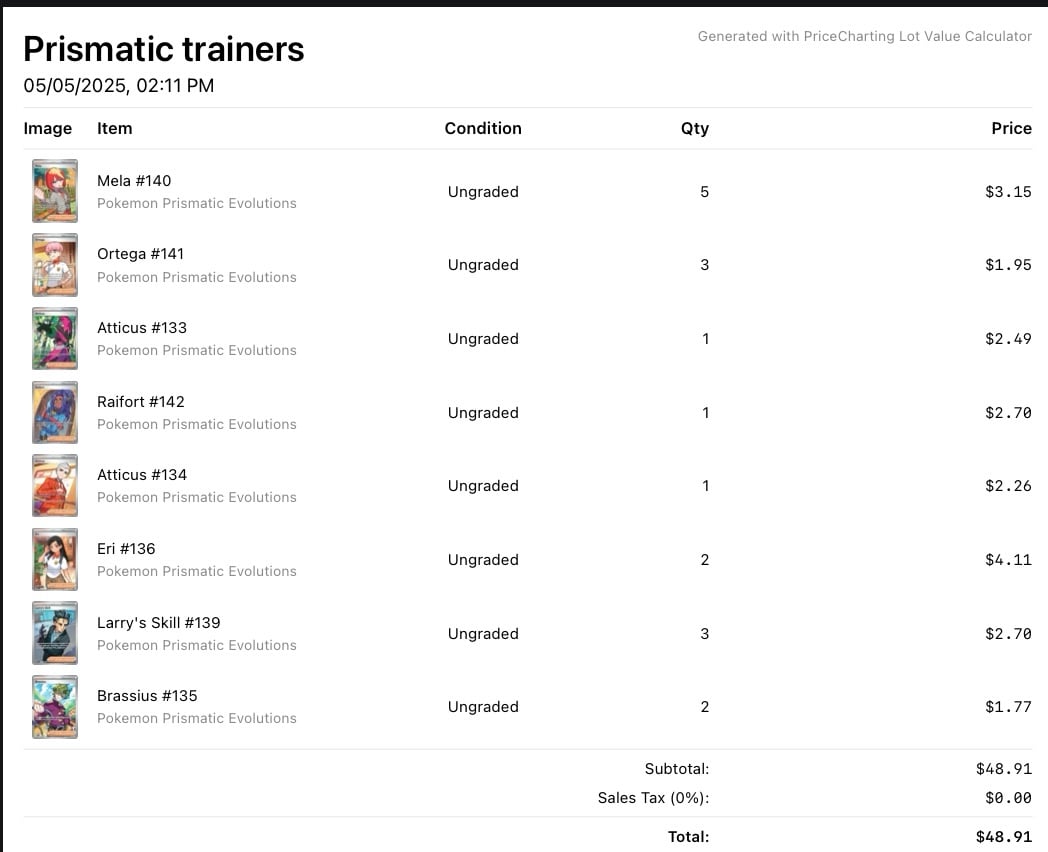
Task: Click the Price column header
Action: point(1011,128)
